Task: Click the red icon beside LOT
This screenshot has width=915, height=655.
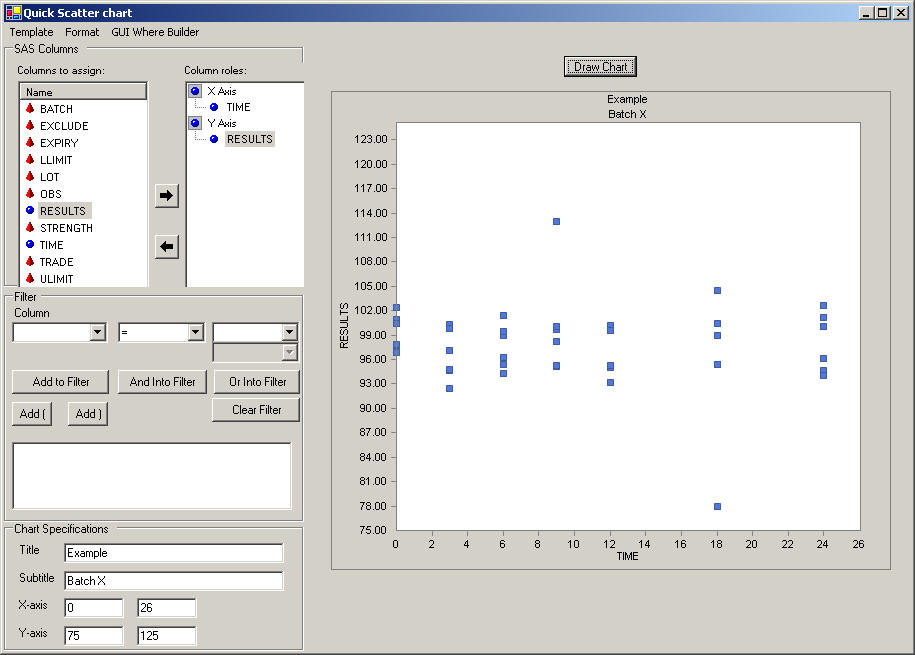Action: [x=30, y=176]
